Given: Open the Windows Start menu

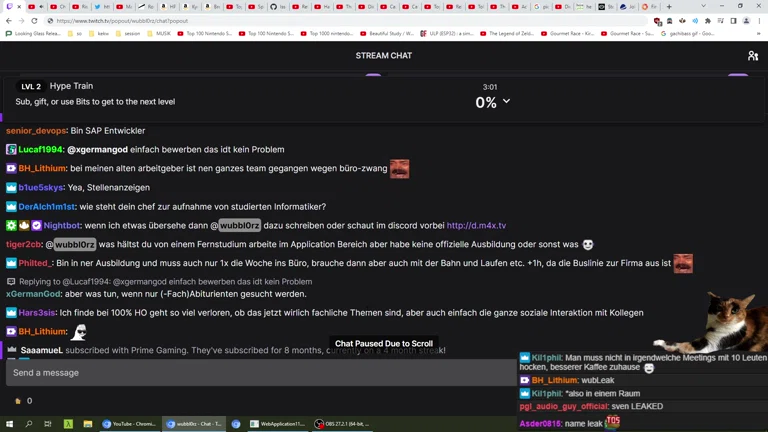Looking at the screenshot, I should [9, 424].
